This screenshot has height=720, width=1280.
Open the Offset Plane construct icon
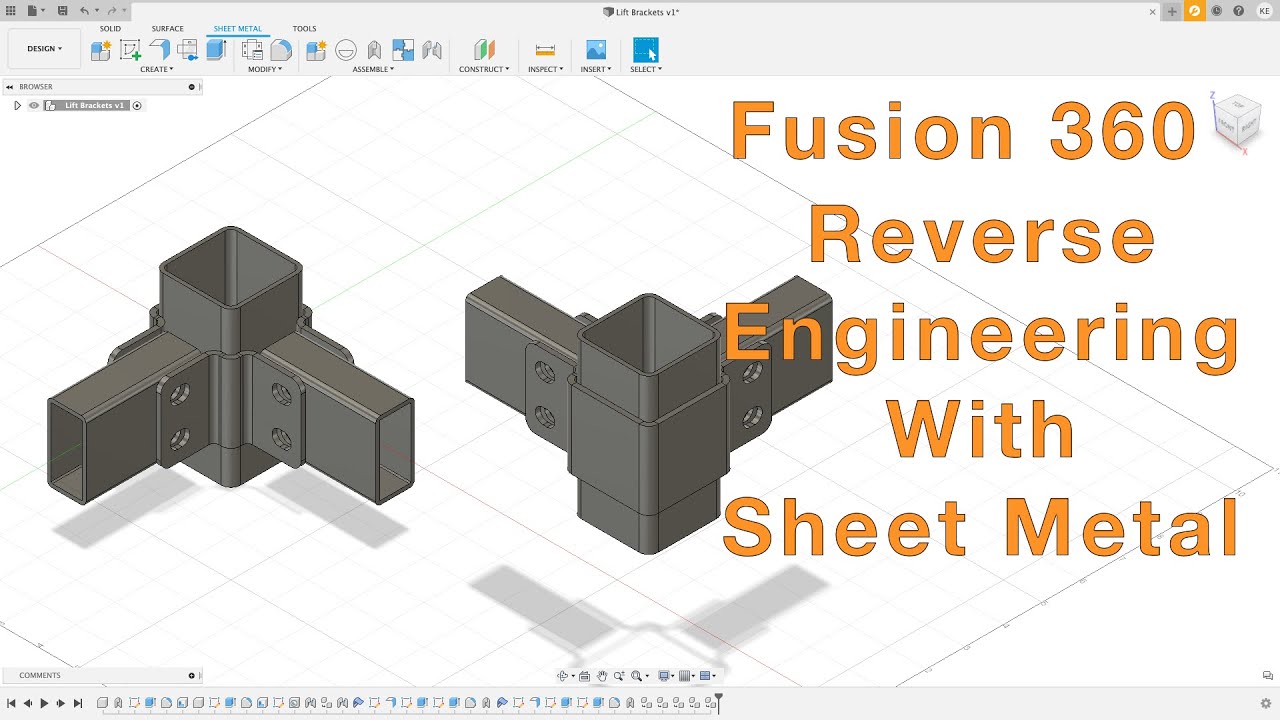pyautogui.click(x=484, y=49)
